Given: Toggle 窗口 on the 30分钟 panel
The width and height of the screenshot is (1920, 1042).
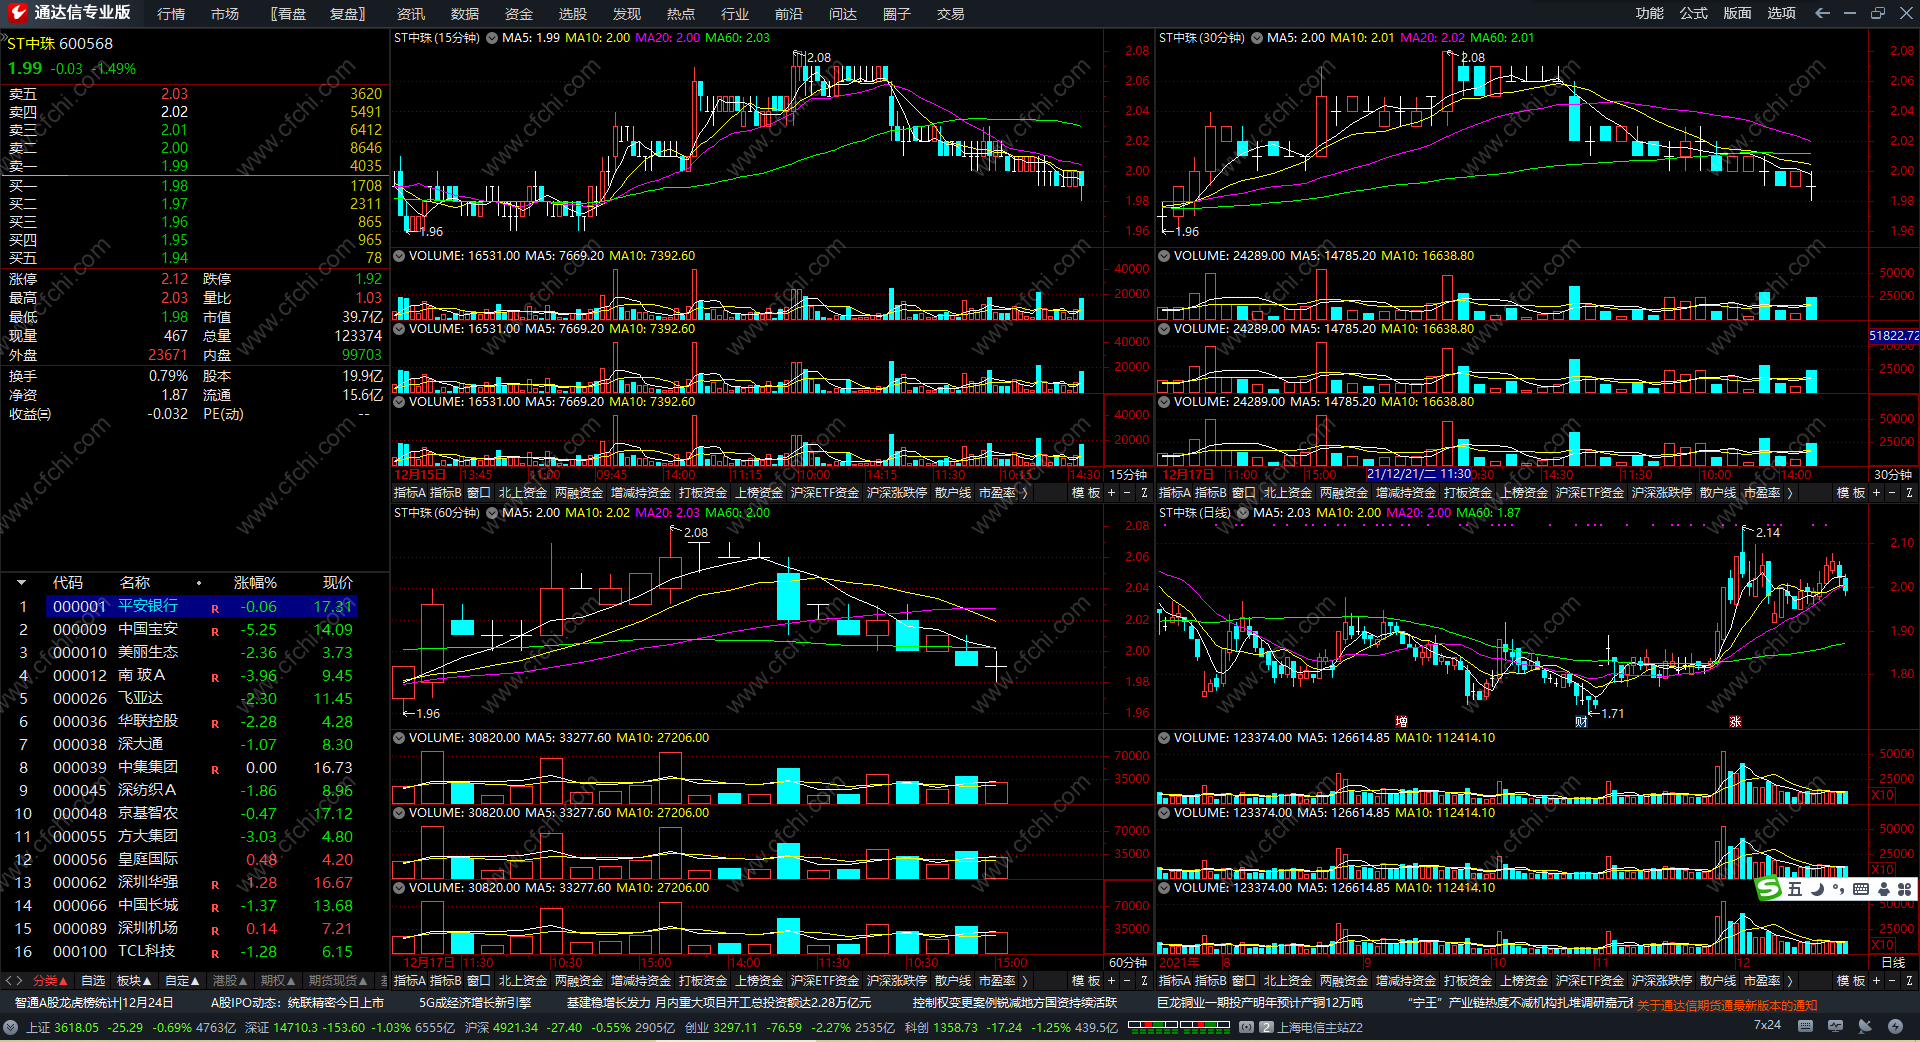Looking at the screenshot, I should [1244, 493].
